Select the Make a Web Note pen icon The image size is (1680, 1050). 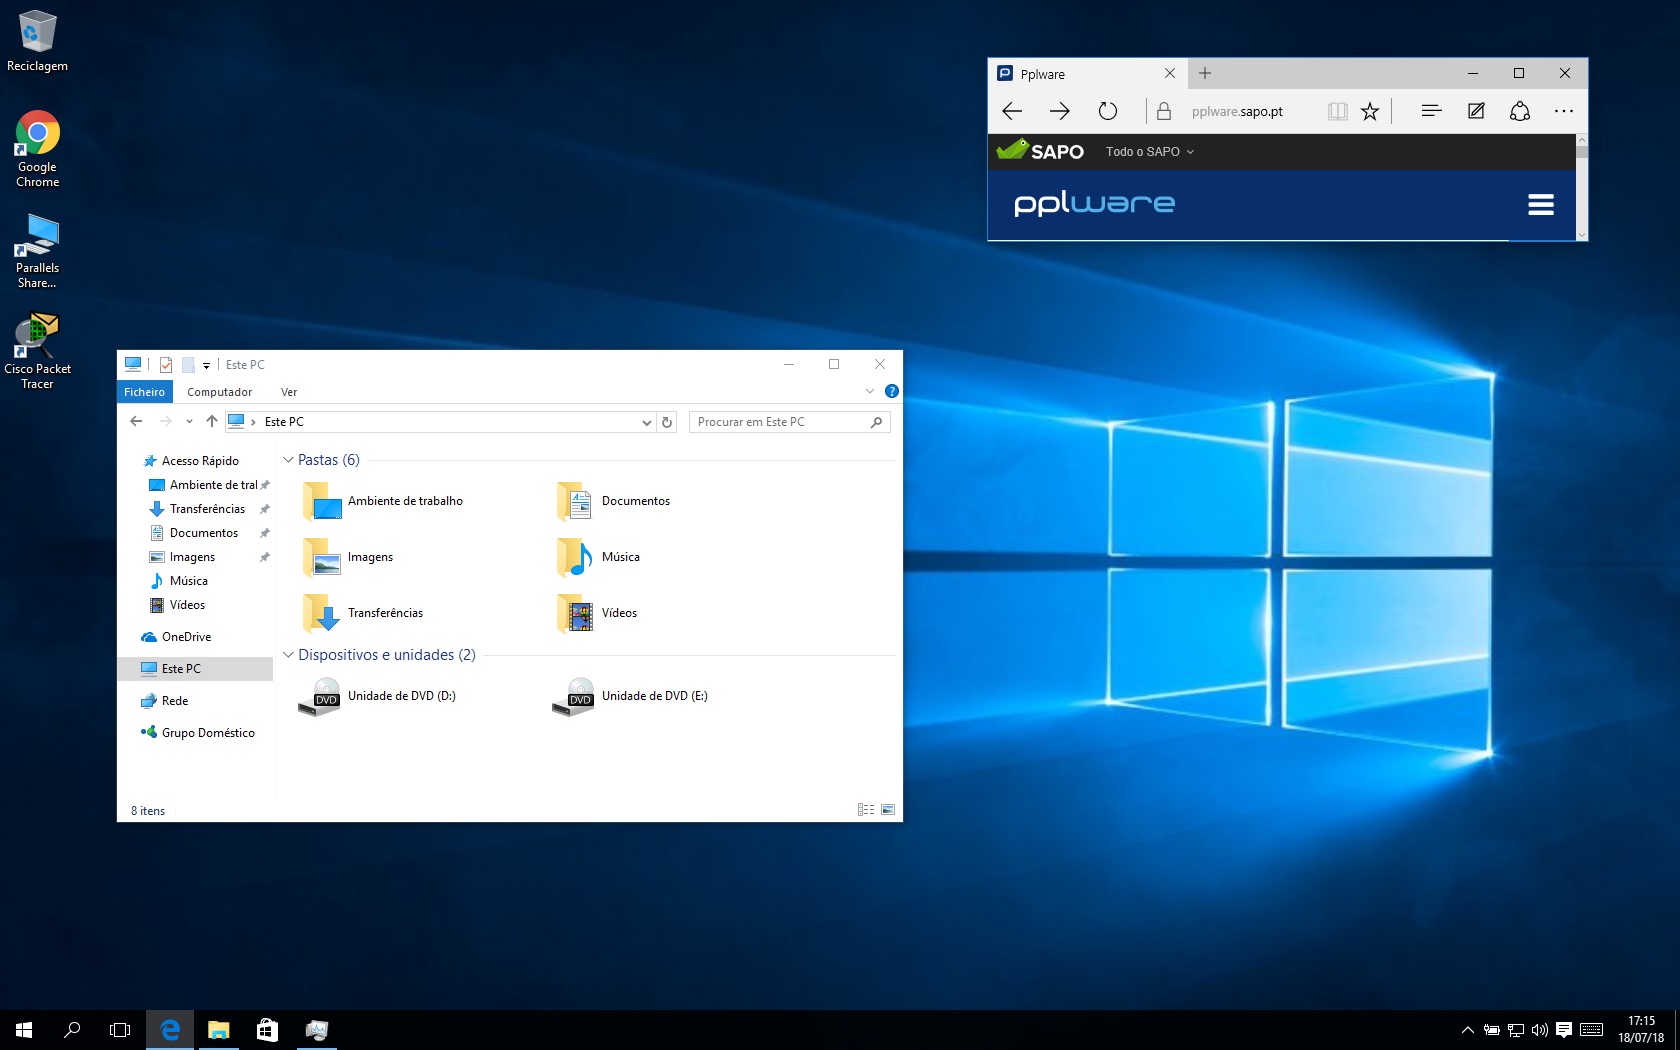[x=1475, y=111]
